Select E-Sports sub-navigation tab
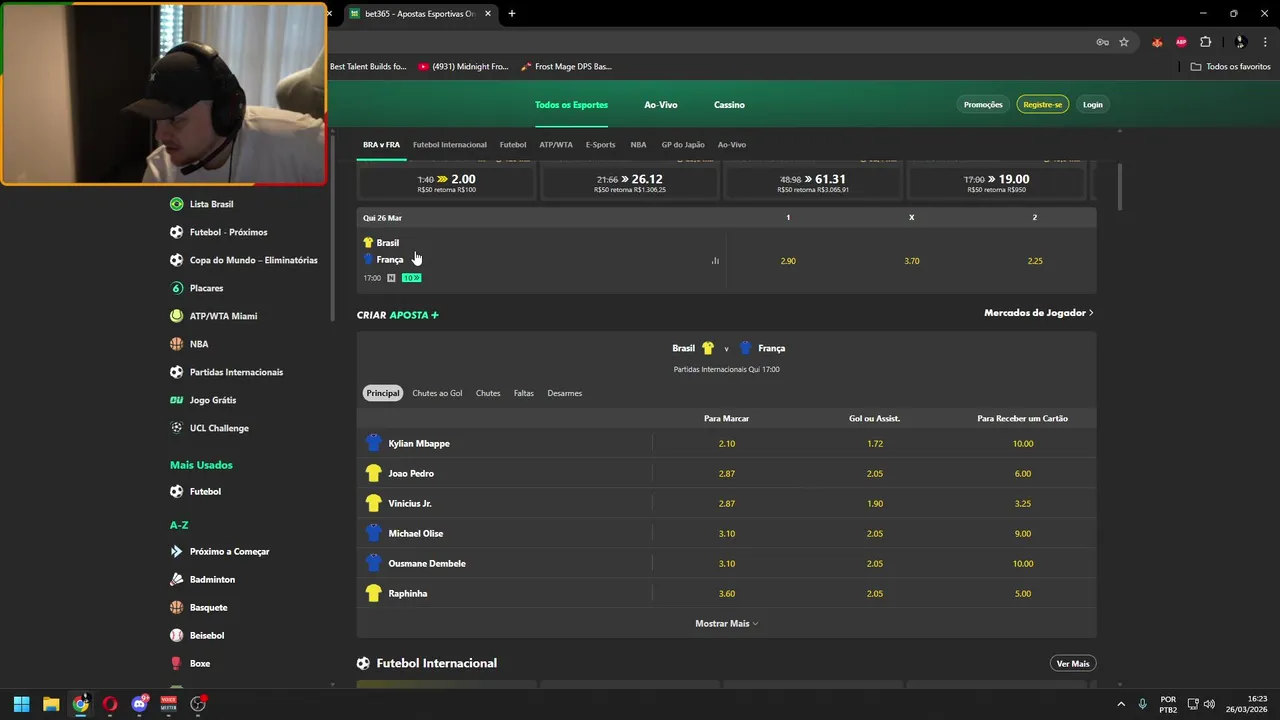Image resolution: width=1280 pixels, height=720 pixels. click(x=601, y=145)
